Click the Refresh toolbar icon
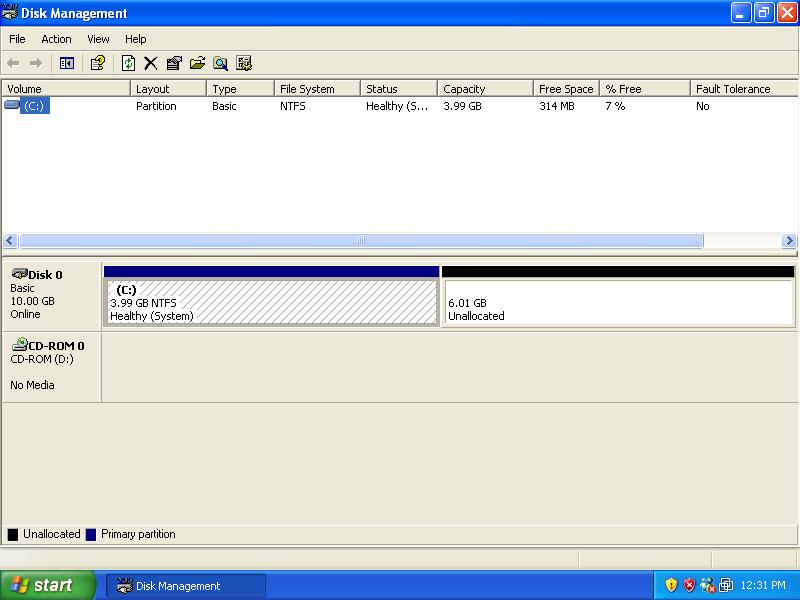This screenshot has width=800, height=600. pyautogui.click(x=128, y=63)
